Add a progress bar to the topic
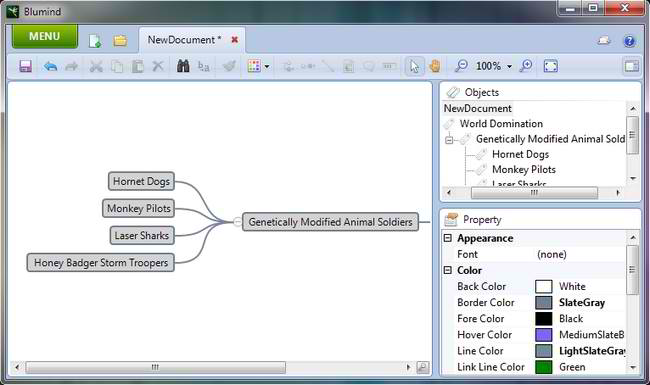 pyautogui.click(x=389, y=66)
